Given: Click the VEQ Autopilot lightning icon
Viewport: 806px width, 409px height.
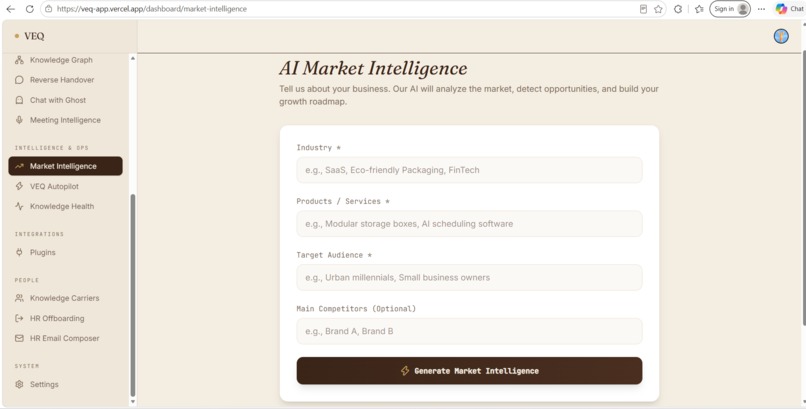Looking at the screenshot, I should point(19,187).
